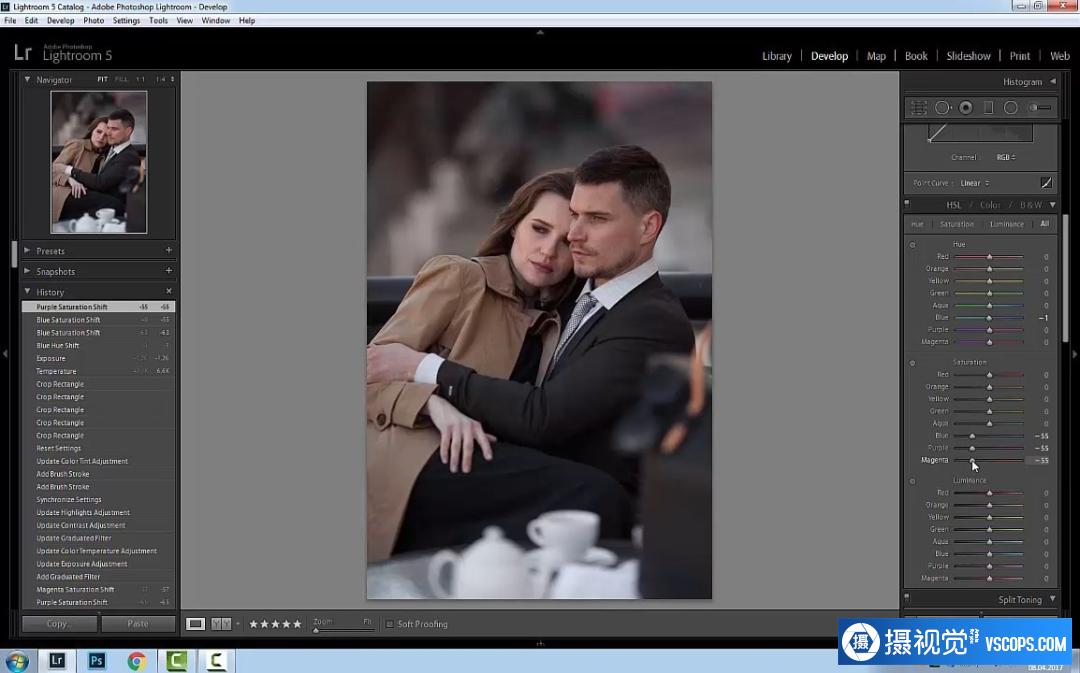The height and width of the screenshot is (673, 1080).
Task: Clear History with the X icon
Action: (169, 291)
